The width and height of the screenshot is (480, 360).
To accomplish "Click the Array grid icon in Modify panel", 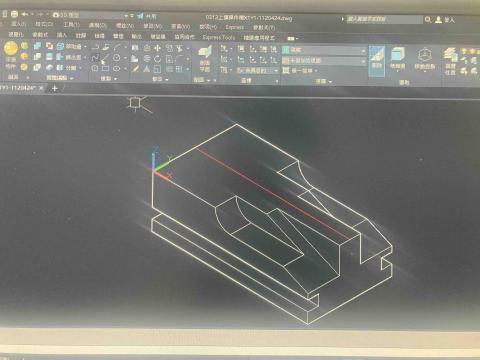I will click(179, 69).
